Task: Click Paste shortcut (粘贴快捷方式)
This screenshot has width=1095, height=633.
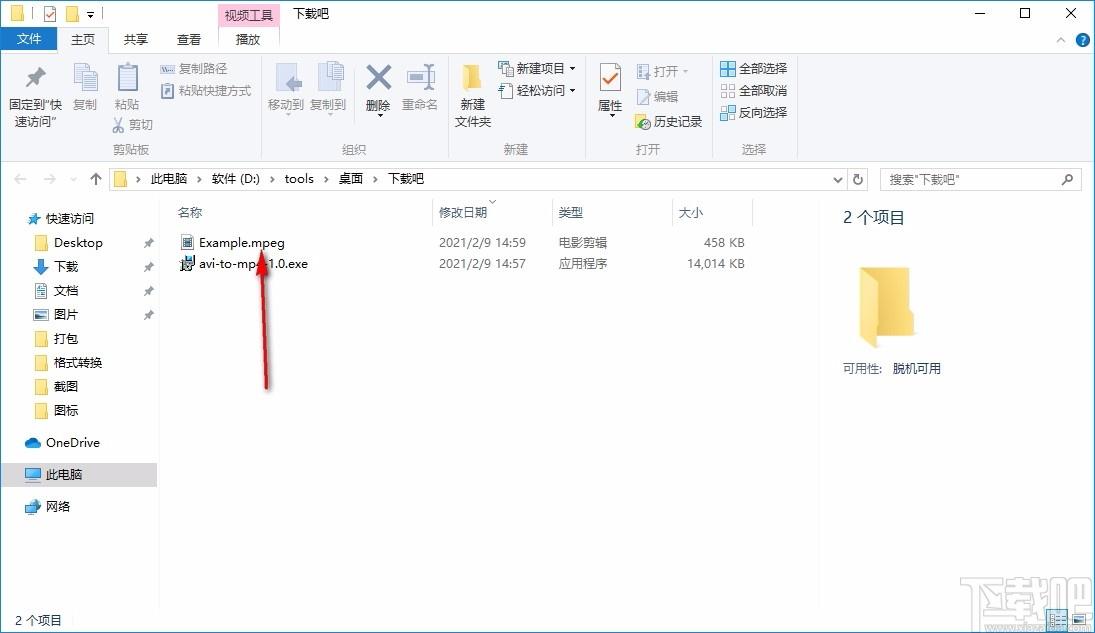Action: coord(206,91)
